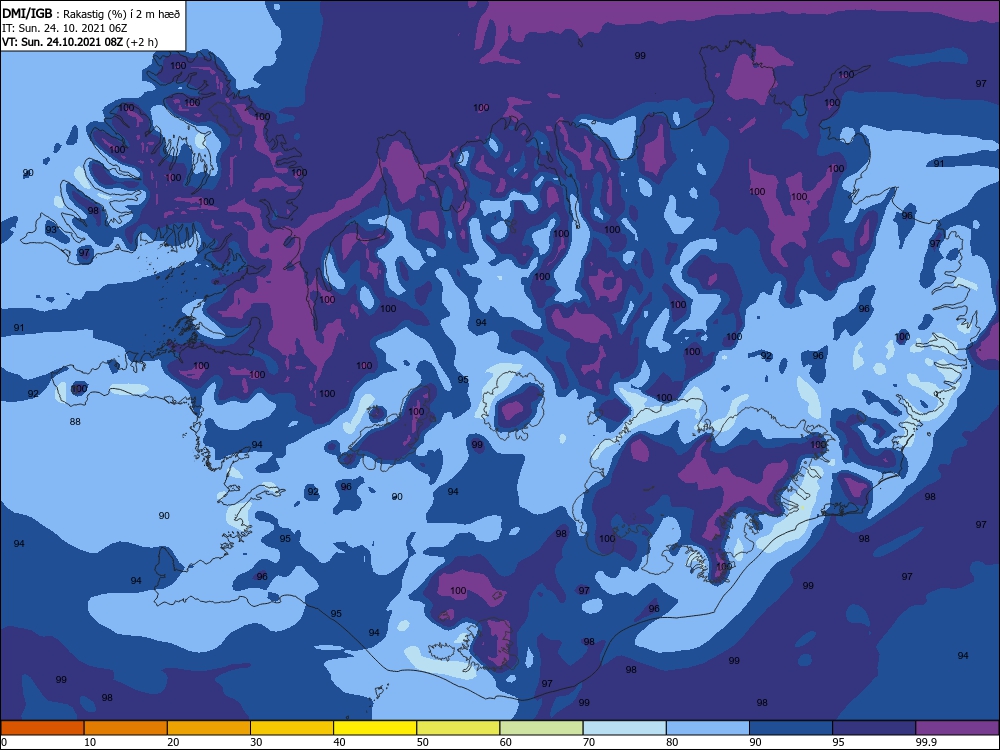Pick the bright yellow 40–50 legend swatch
The image size is (1000, 750).
click(x=375, y=728)
